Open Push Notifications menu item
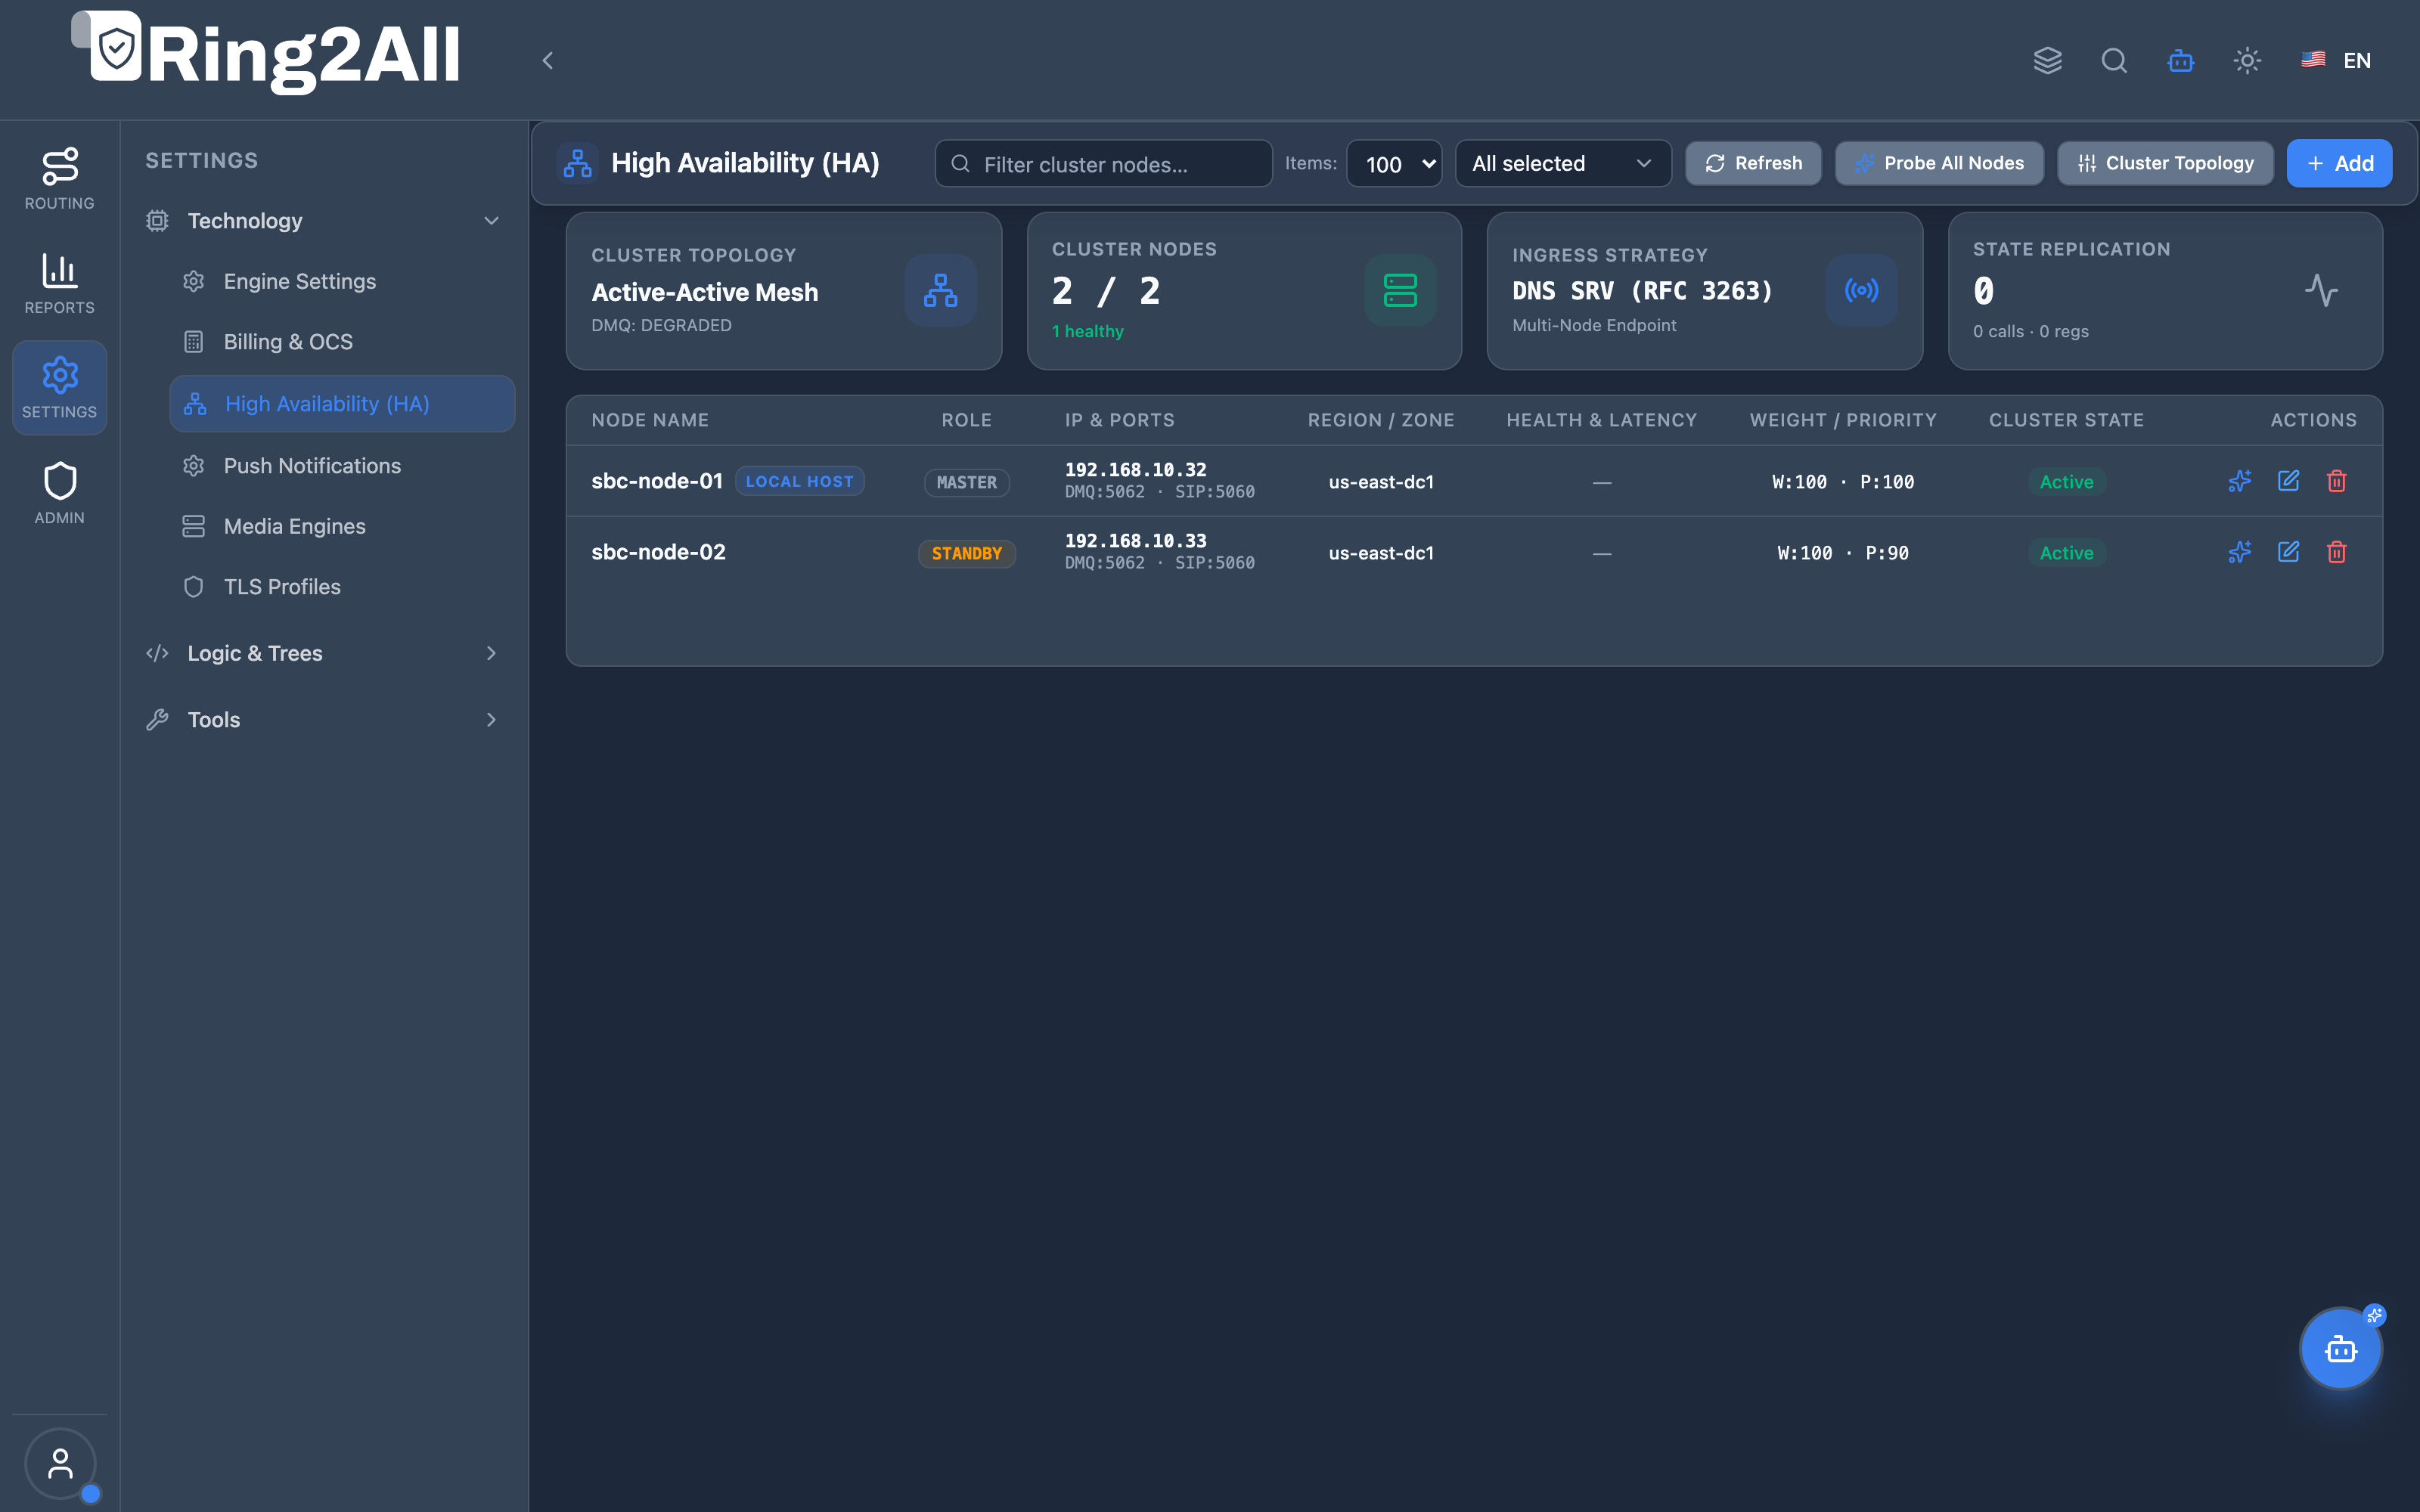The width and height of the screenshot is (2420, 1512). (x=342, y=466)
